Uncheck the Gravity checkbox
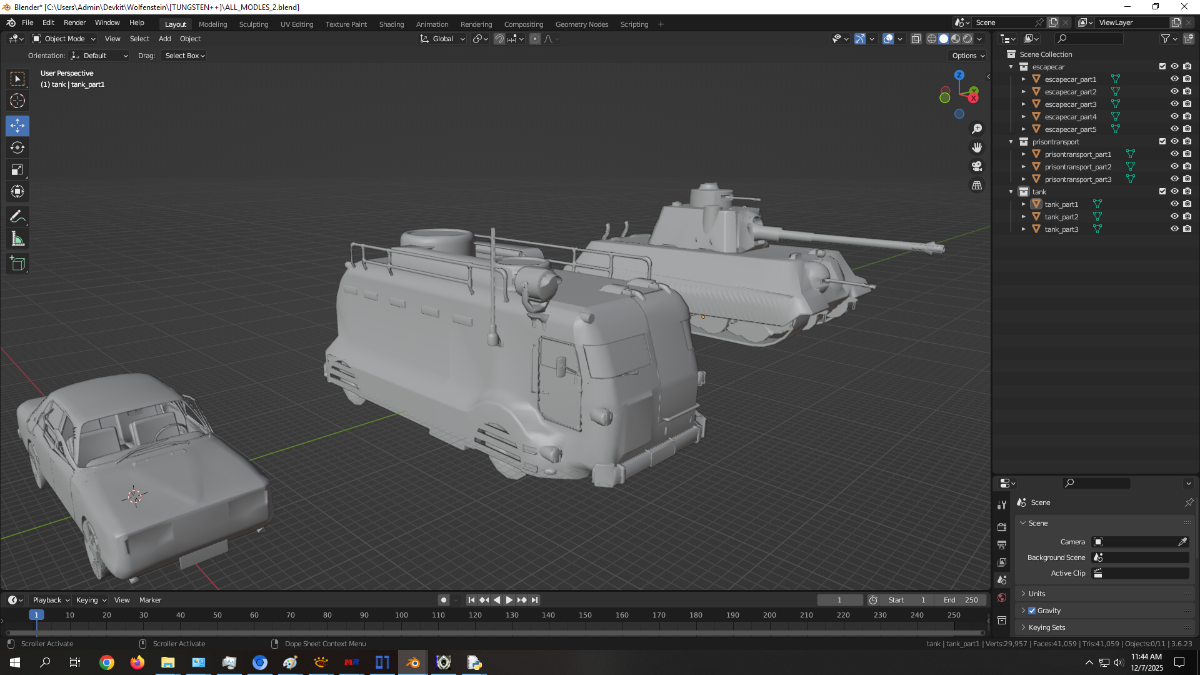The width and height of the screenshot is (1200, 675). click(x=1032, y=610)
